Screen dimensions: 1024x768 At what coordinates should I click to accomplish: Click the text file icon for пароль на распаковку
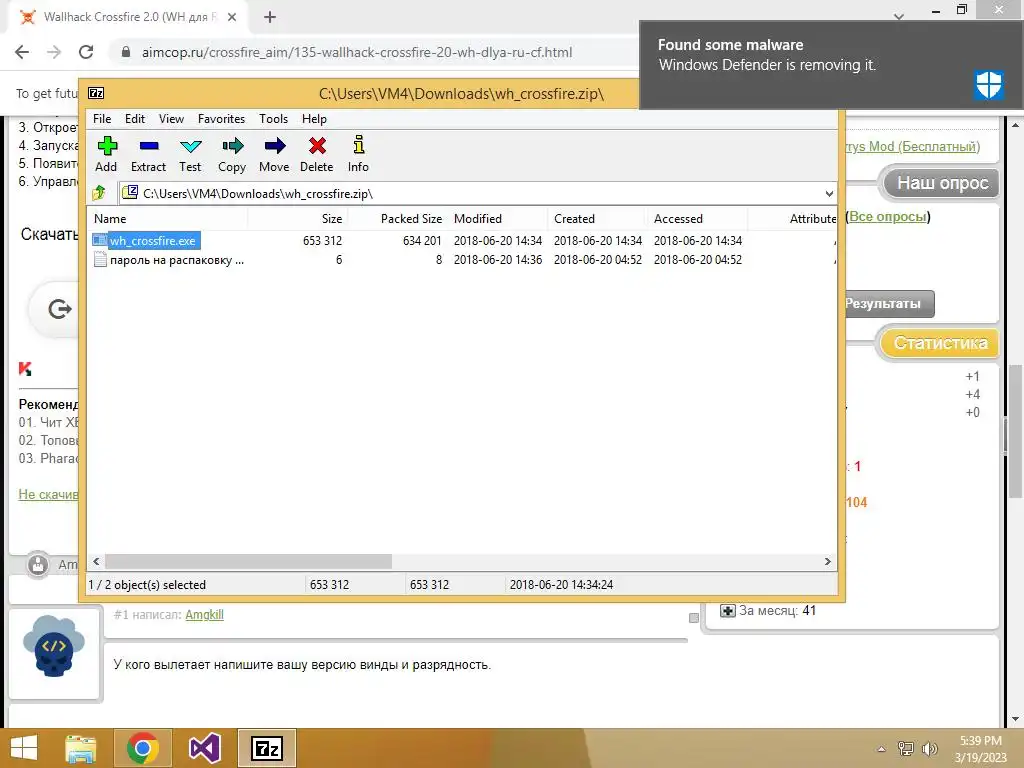[x=100, y=260]
